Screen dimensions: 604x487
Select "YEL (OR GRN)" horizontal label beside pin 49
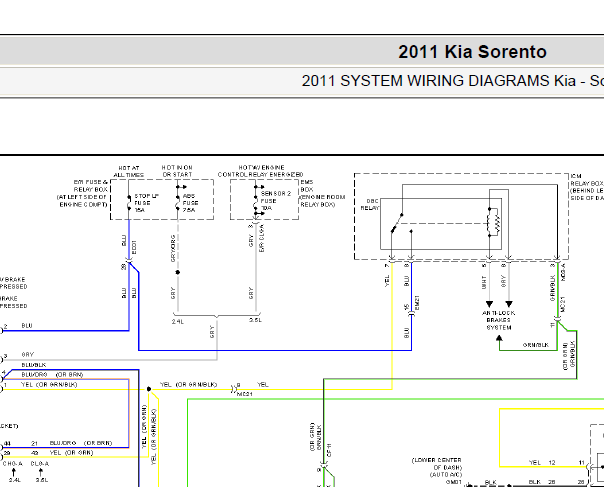[71, 453]
